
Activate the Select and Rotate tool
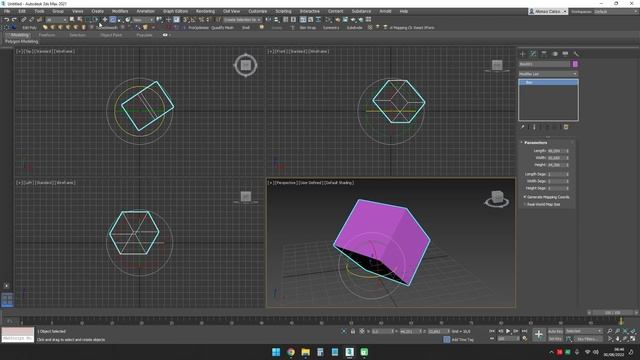(x=112, y=20)
